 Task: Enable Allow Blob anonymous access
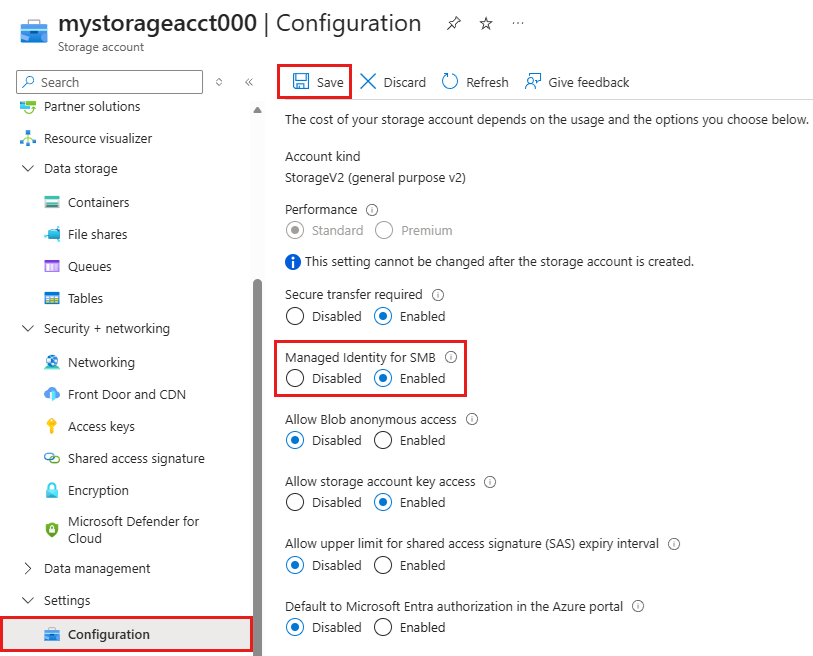[382, 440]
